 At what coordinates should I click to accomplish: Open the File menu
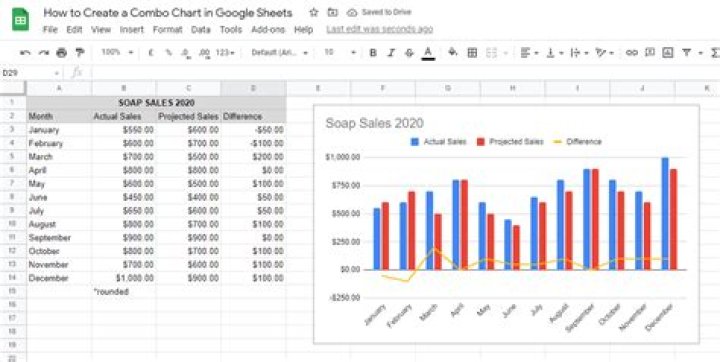[50, 29]
